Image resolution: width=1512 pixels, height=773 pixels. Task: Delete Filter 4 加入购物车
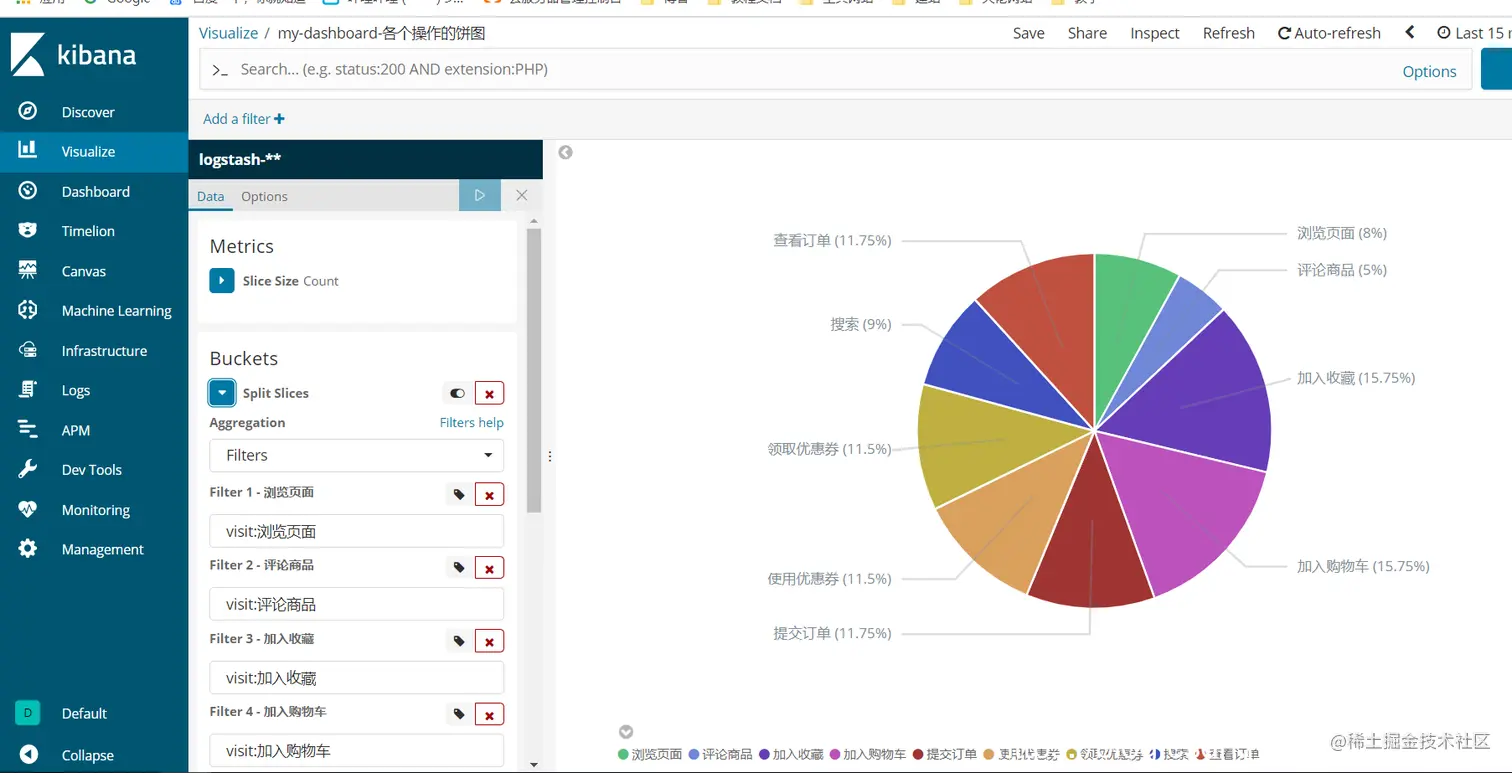point(489,714)
